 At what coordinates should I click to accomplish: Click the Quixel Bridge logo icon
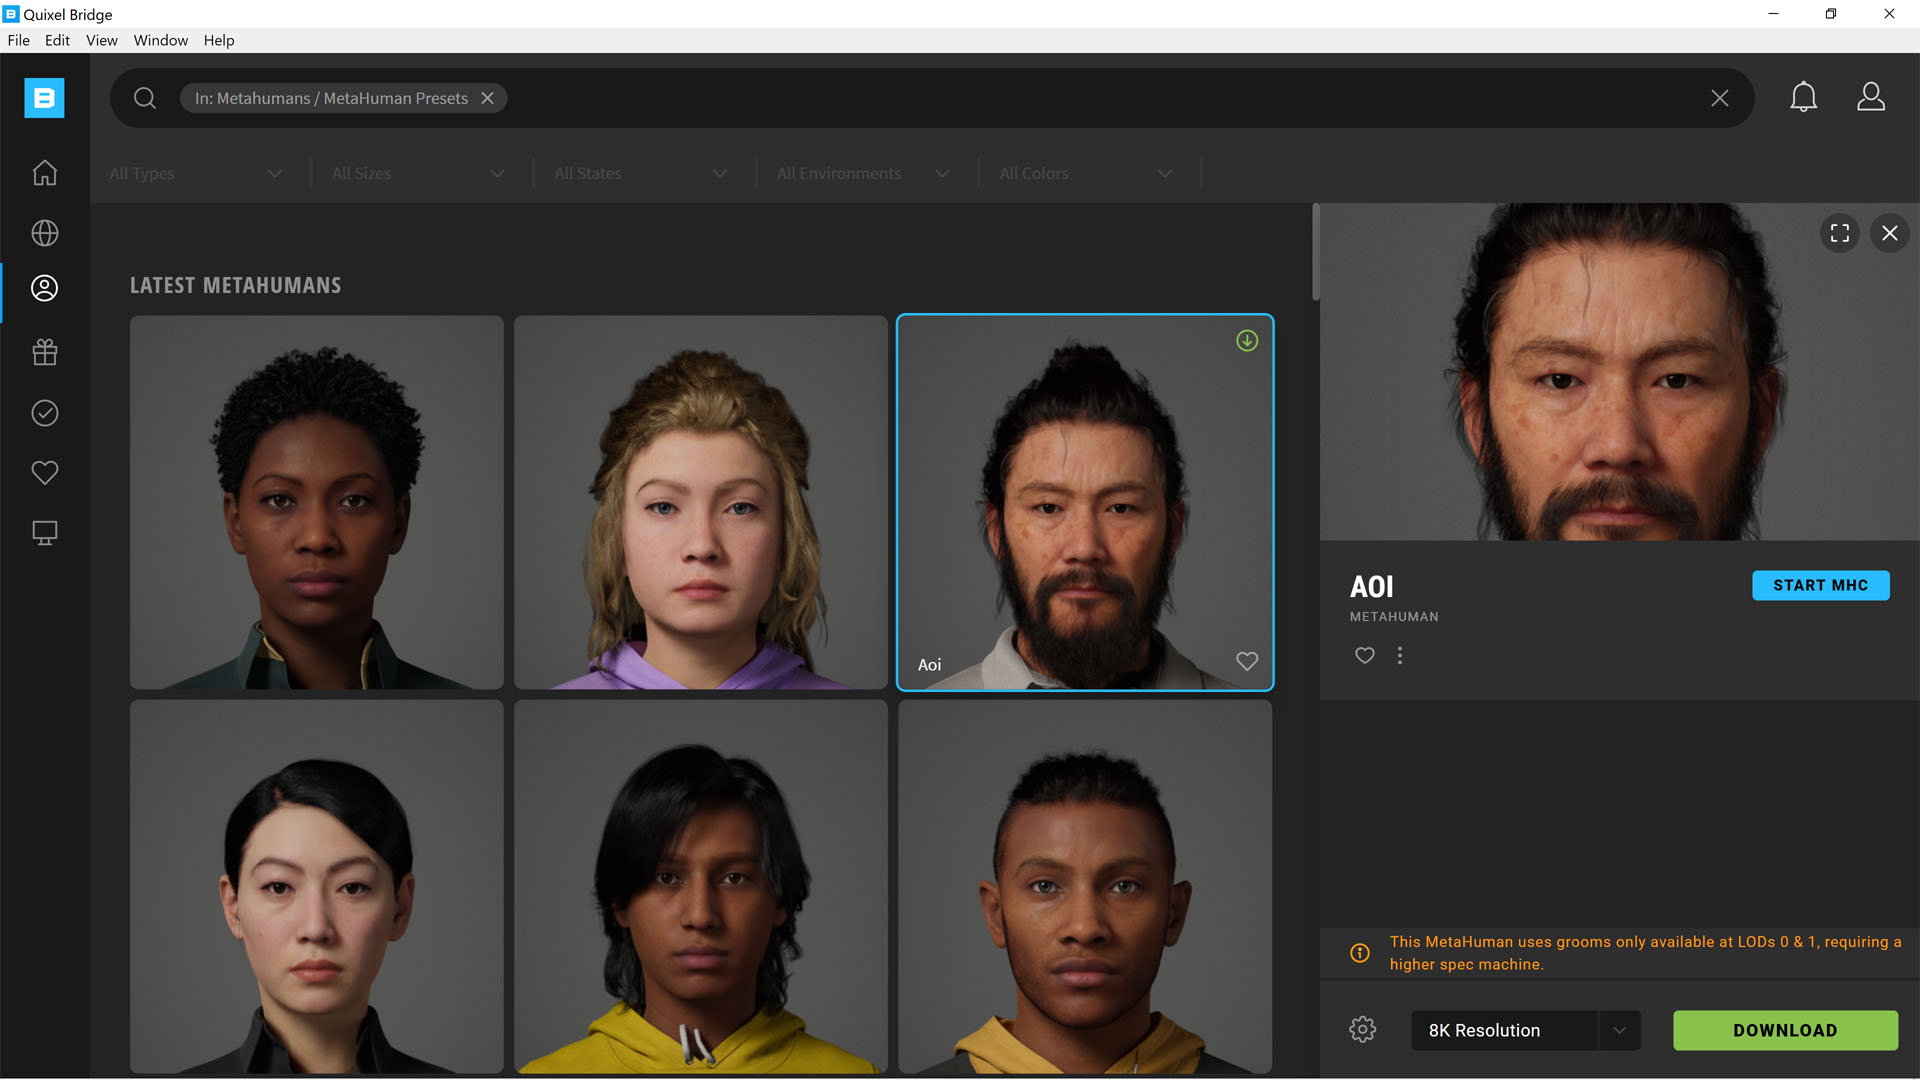coord(44,98)
